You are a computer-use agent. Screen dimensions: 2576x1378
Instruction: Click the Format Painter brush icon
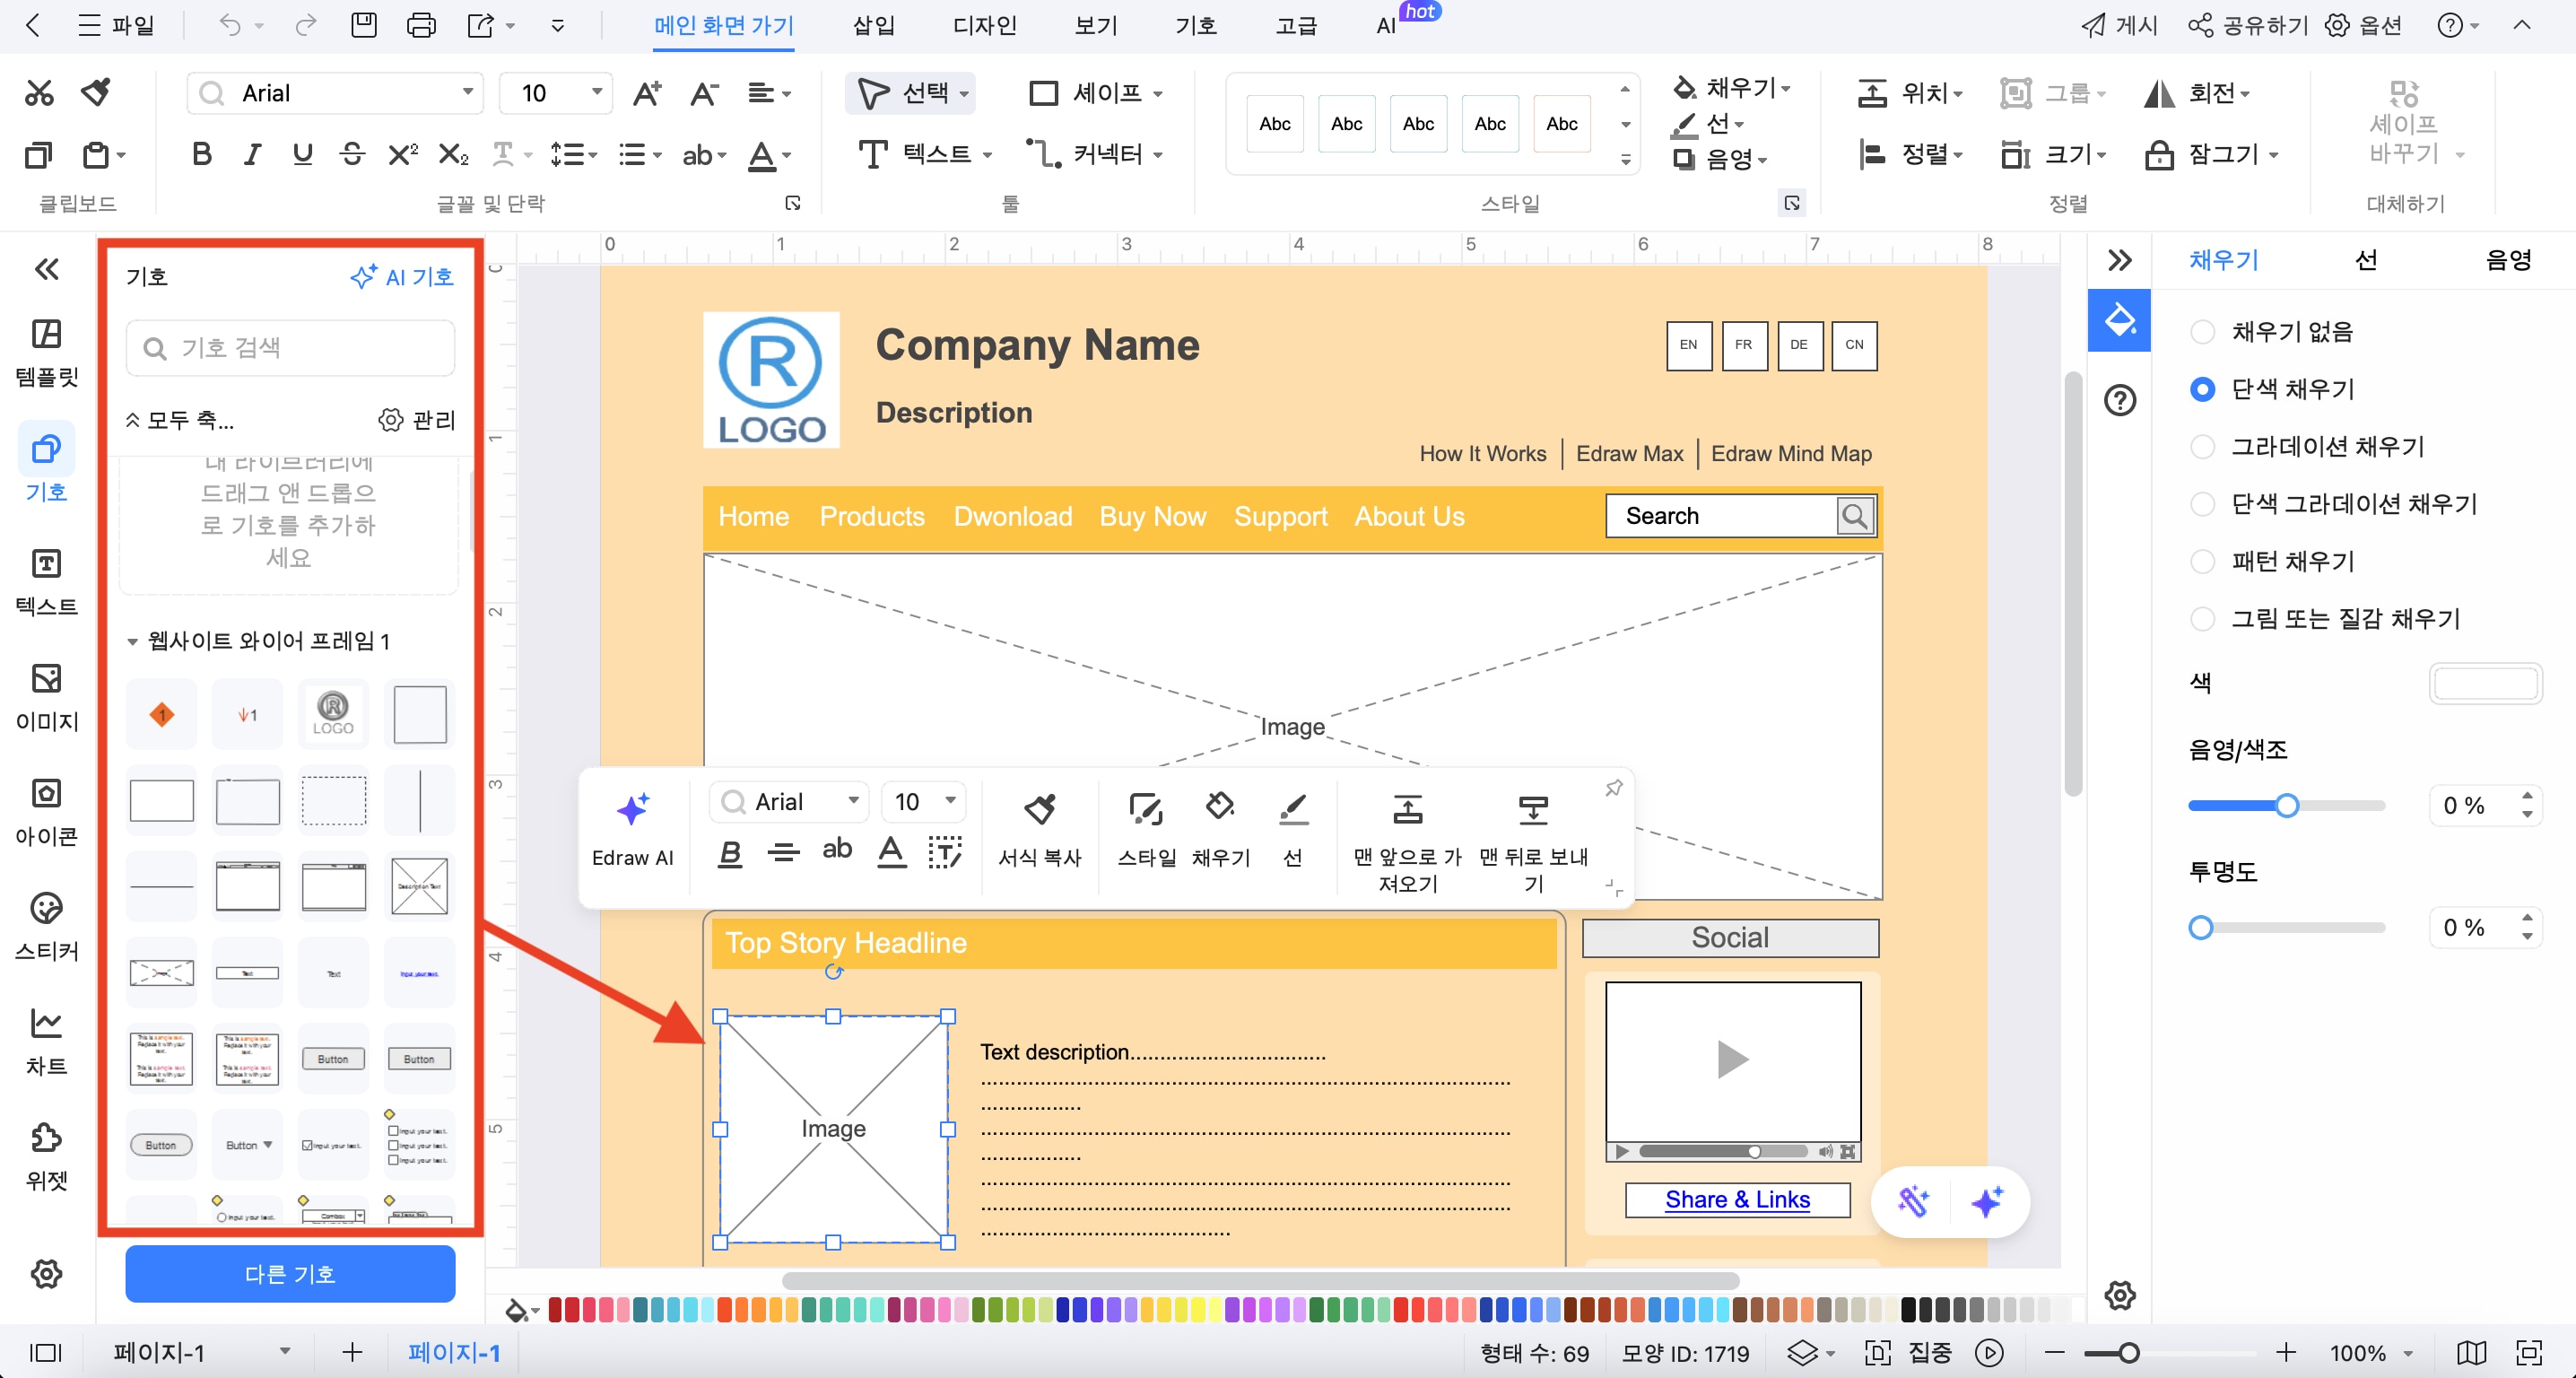(96, 92)
